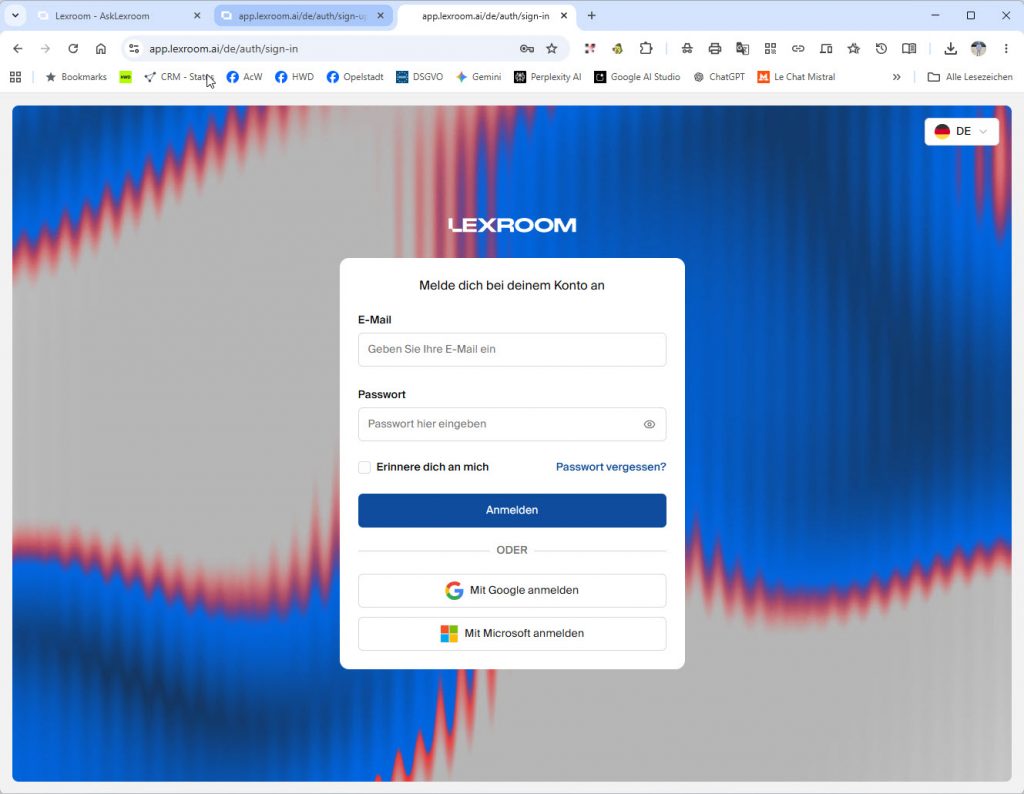Click the yellow-green extension icon
The height and width of the screenshot is (794, 1024).
(617, 48)
